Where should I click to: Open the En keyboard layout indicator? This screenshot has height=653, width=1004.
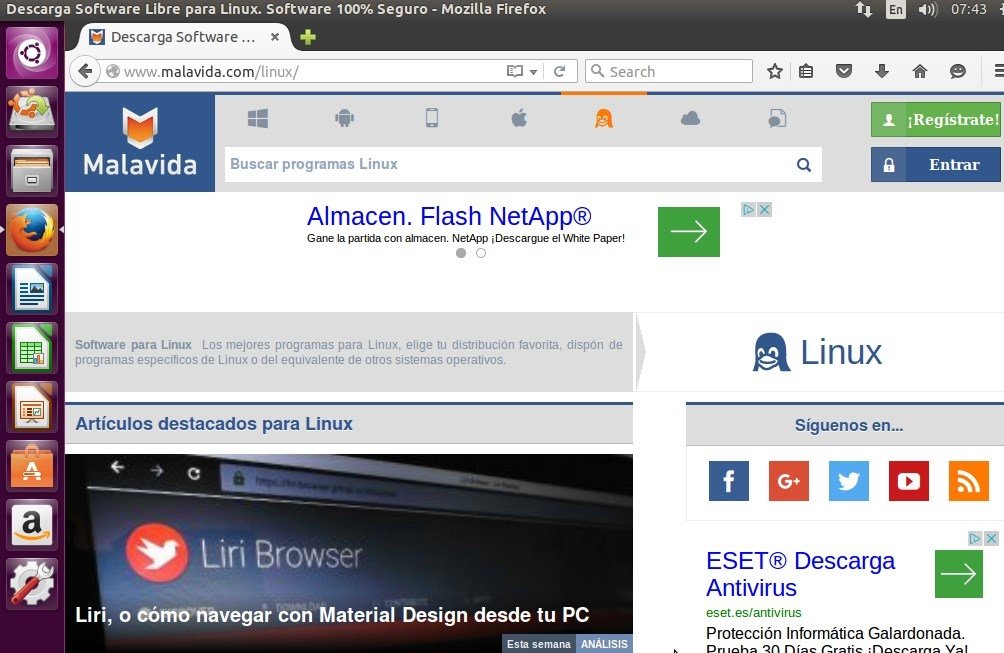coord(896,10)
